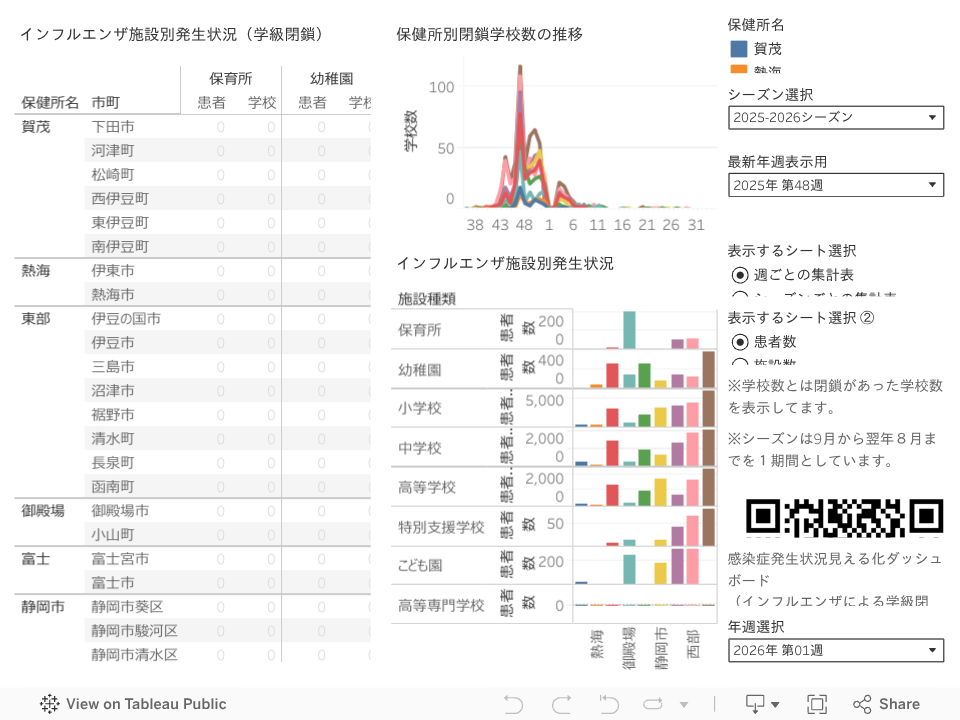This screenshot has height=720, width=960.
Task: Select the 週ごとの集計表 radio button
Action: pos(740,275)
